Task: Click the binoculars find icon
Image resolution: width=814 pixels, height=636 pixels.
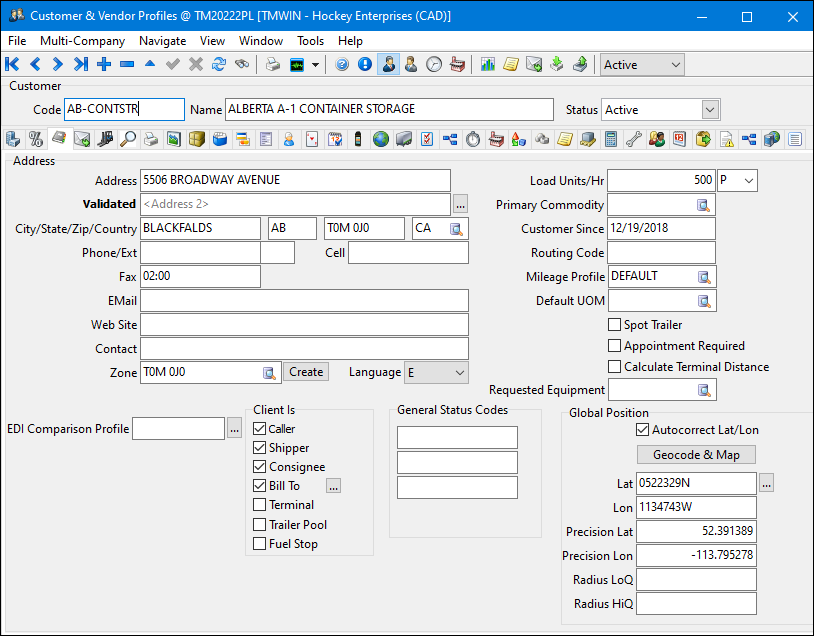Action: point(242,65)
